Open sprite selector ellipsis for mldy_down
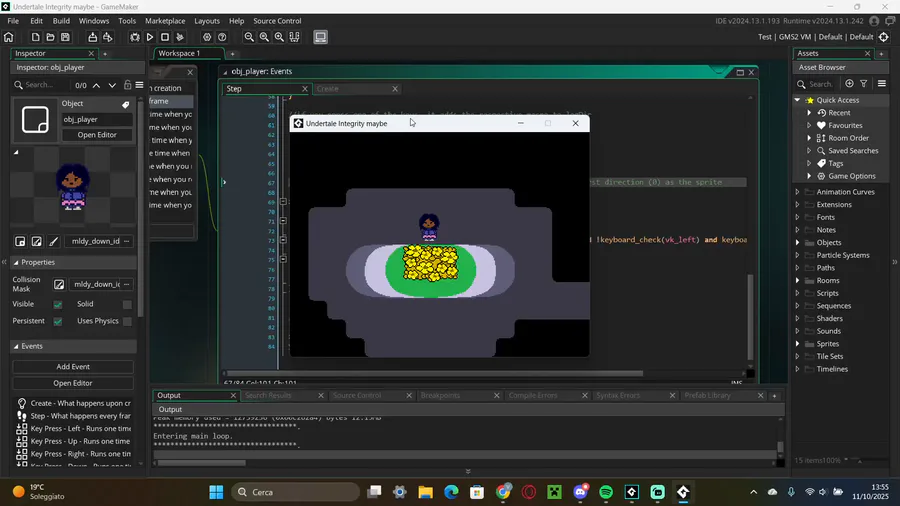 126,242
